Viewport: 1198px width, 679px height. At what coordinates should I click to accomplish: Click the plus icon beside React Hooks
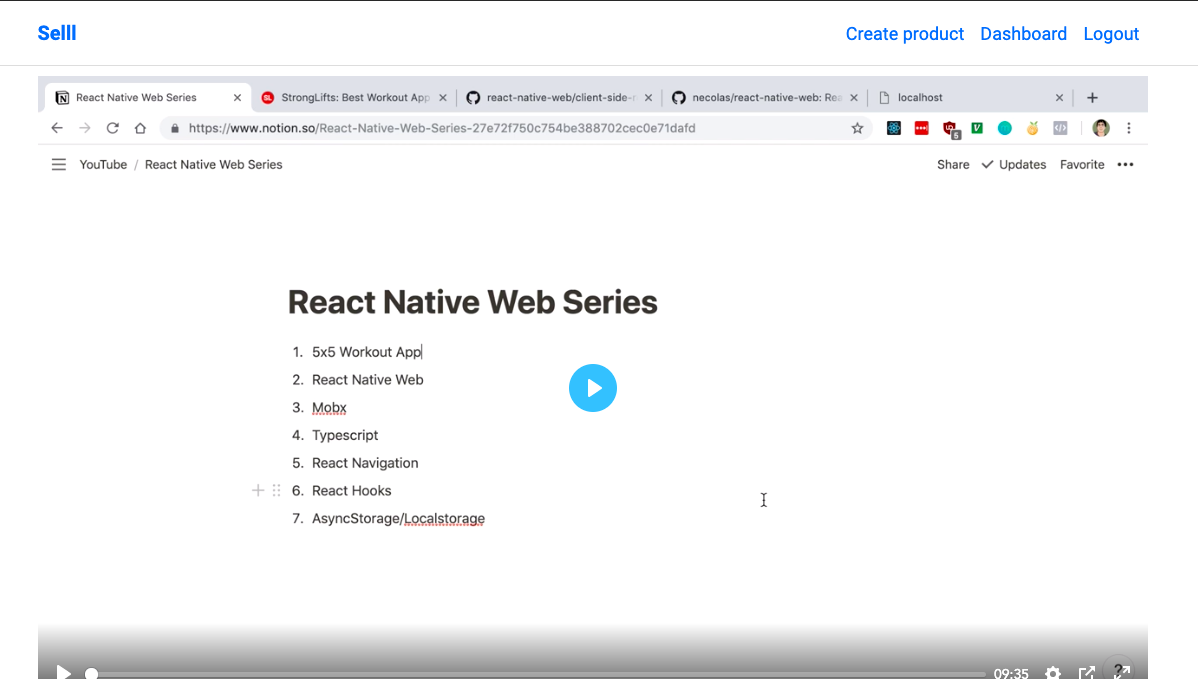(258, 490)
